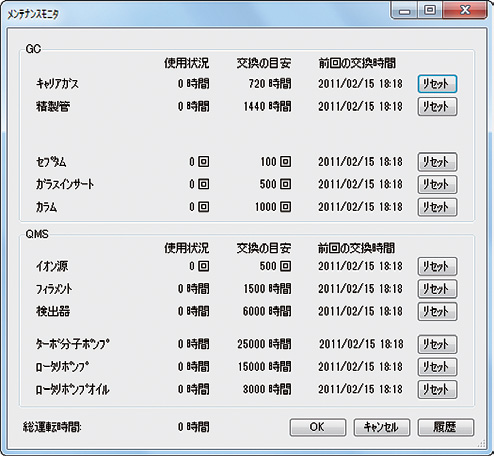This screenshot has height=456, width=494.
Task: Close the メンテナンスモニタ window
Action: [x=465, y=10]
